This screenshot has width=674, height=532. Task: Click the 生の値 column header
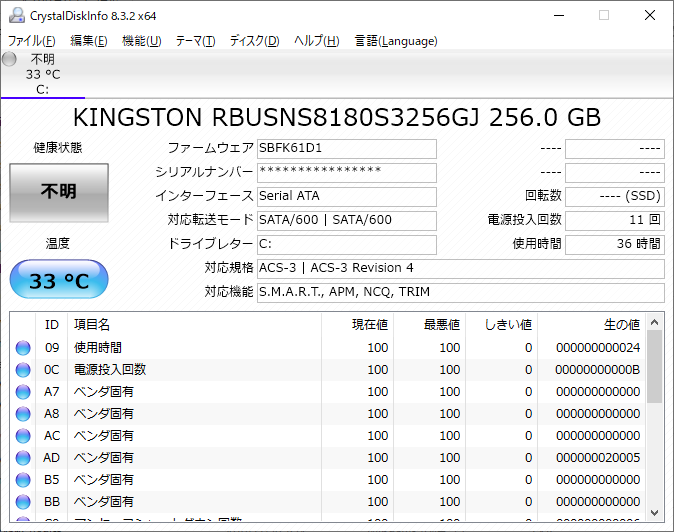(591, 324)
